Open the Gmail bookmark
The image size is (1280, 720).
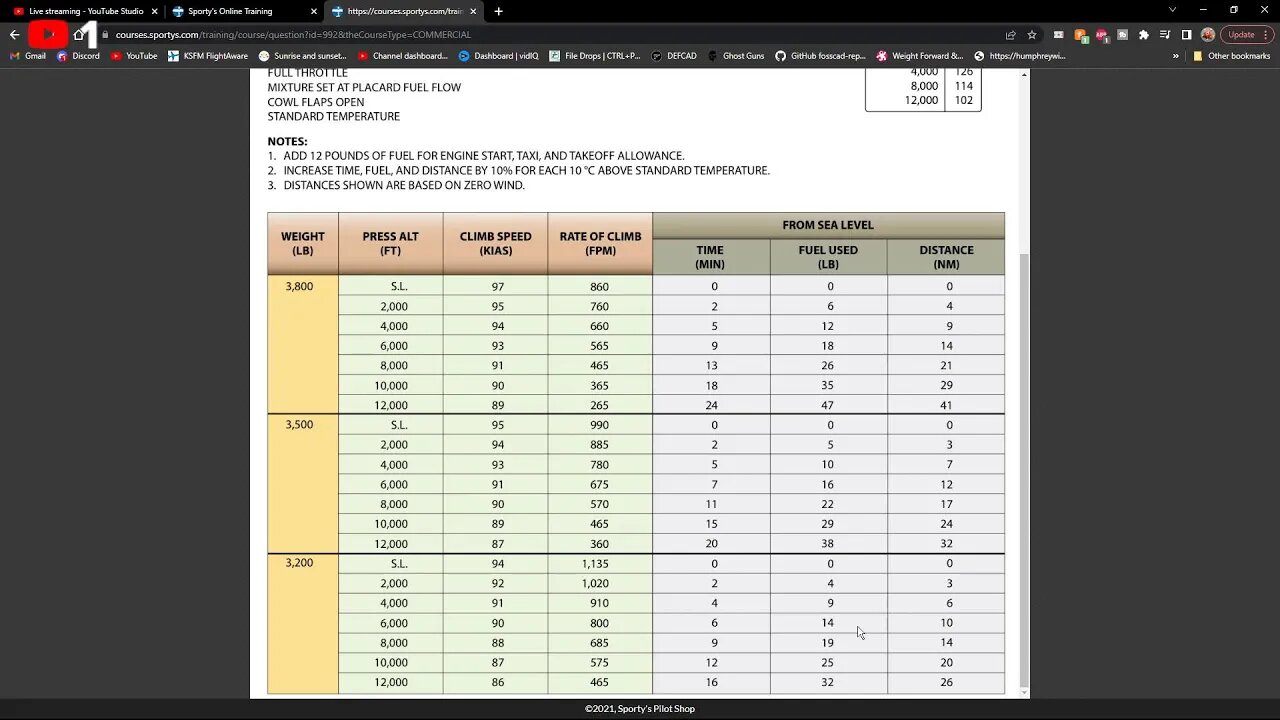click(x=28, y=56)
